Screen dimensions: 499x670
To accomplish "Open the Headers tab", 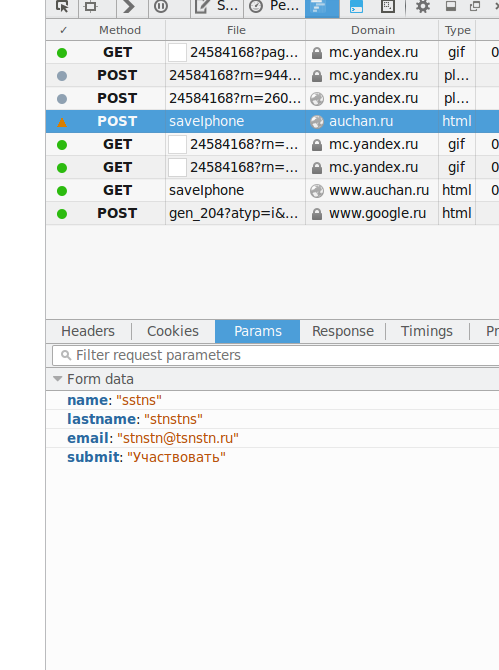I will pyautogui.click(x=88, y=331).
